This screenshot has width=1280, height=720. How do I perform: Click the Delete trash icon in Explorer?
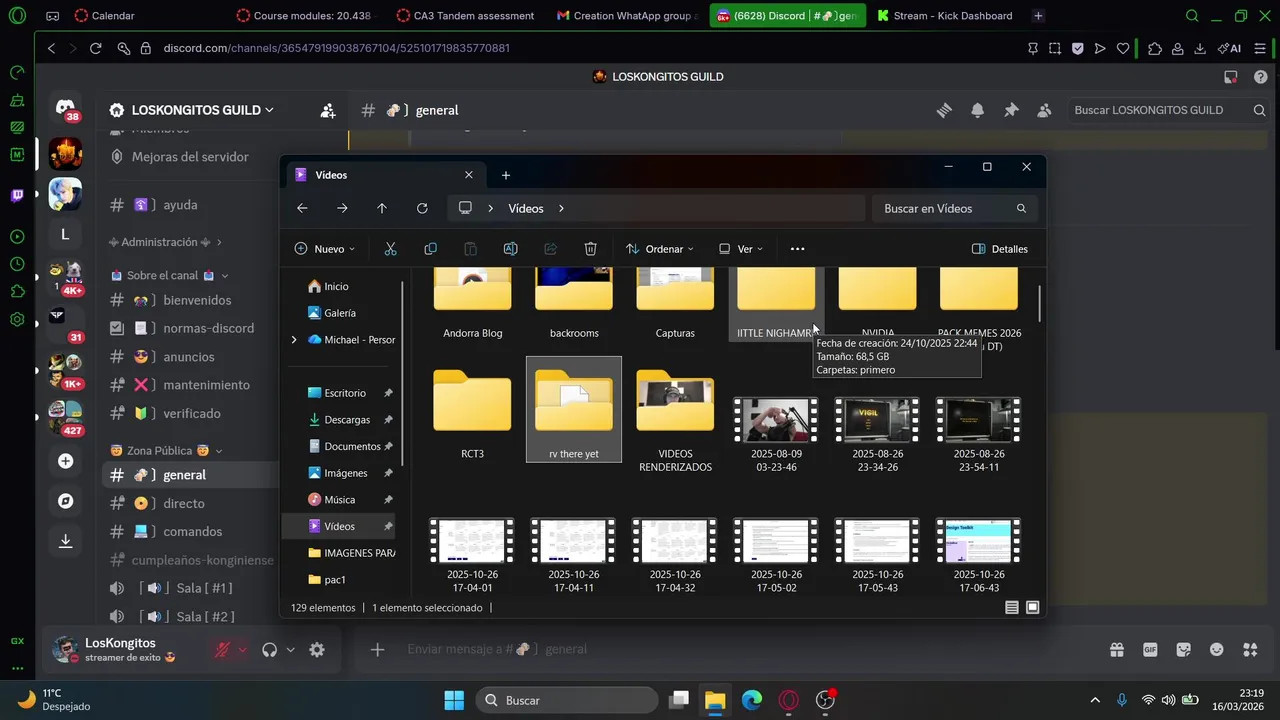(590, 249)
